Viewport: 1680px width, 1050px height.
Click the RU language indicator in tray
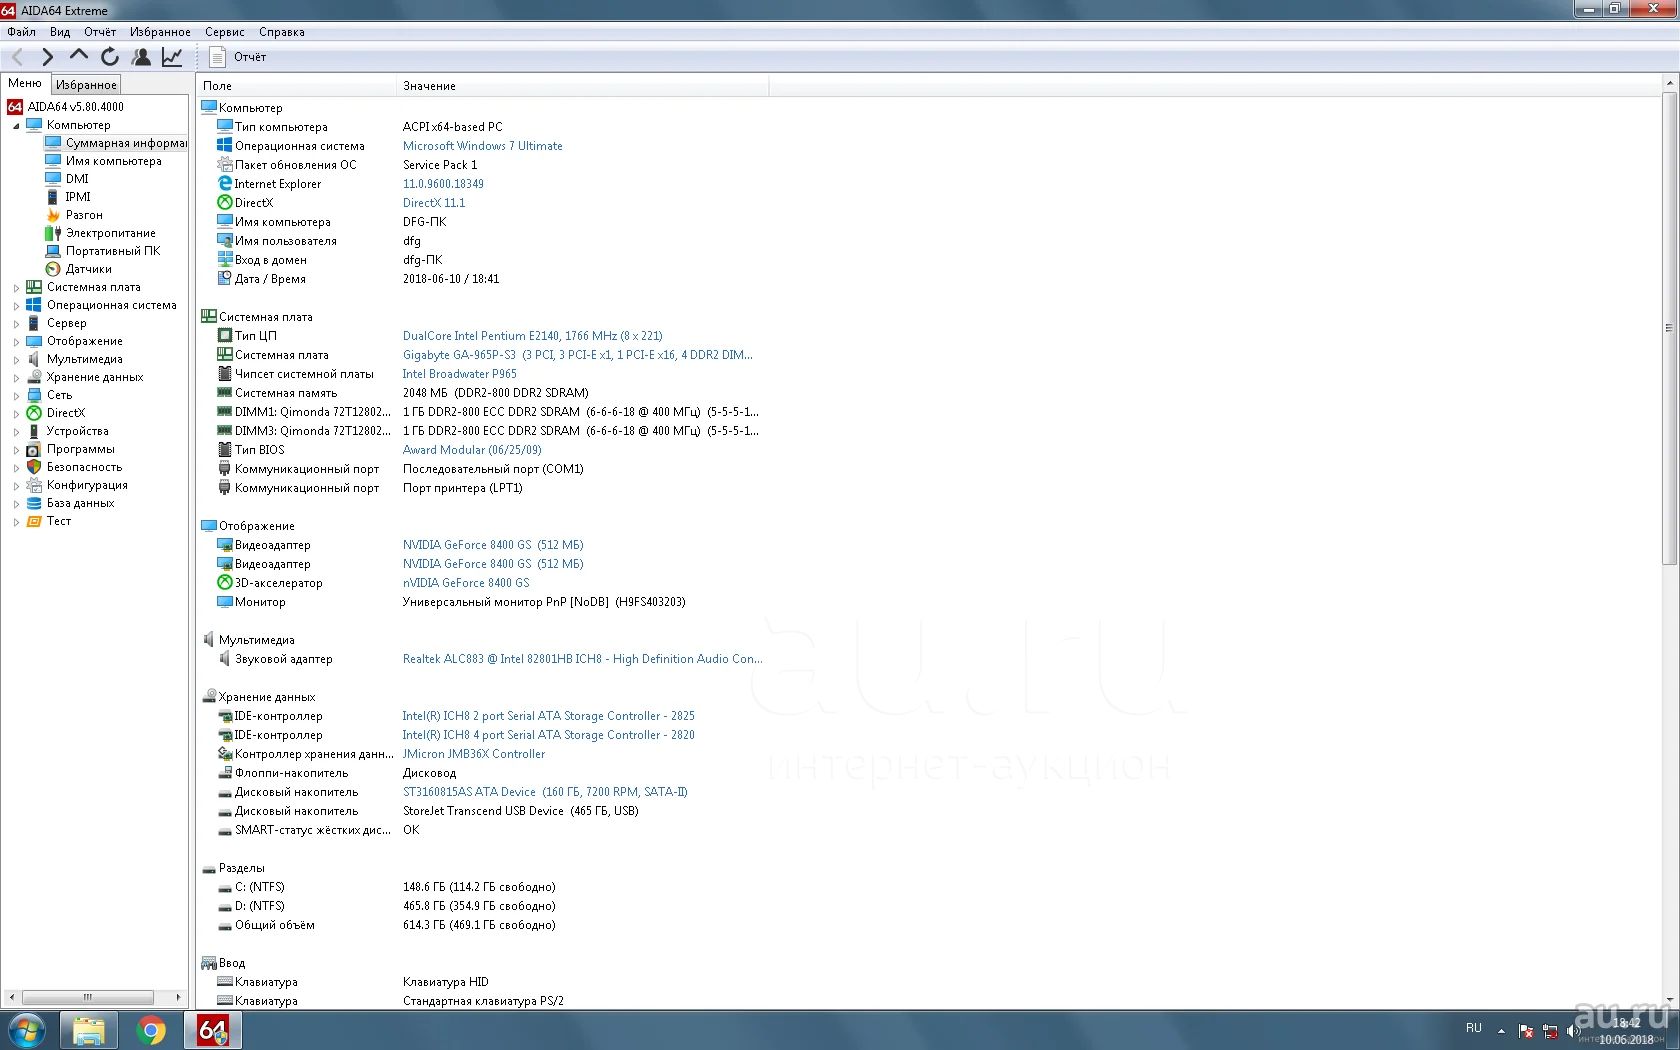point(1474,1028)
